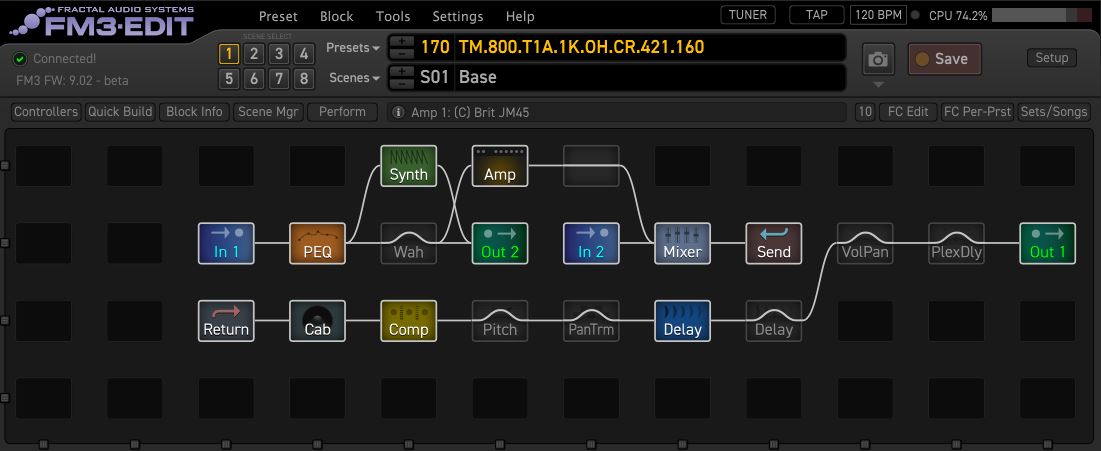The image size is (1101, 451).
Task: Select the bypassed Pitch block
Action: click(x=500, y=320)
